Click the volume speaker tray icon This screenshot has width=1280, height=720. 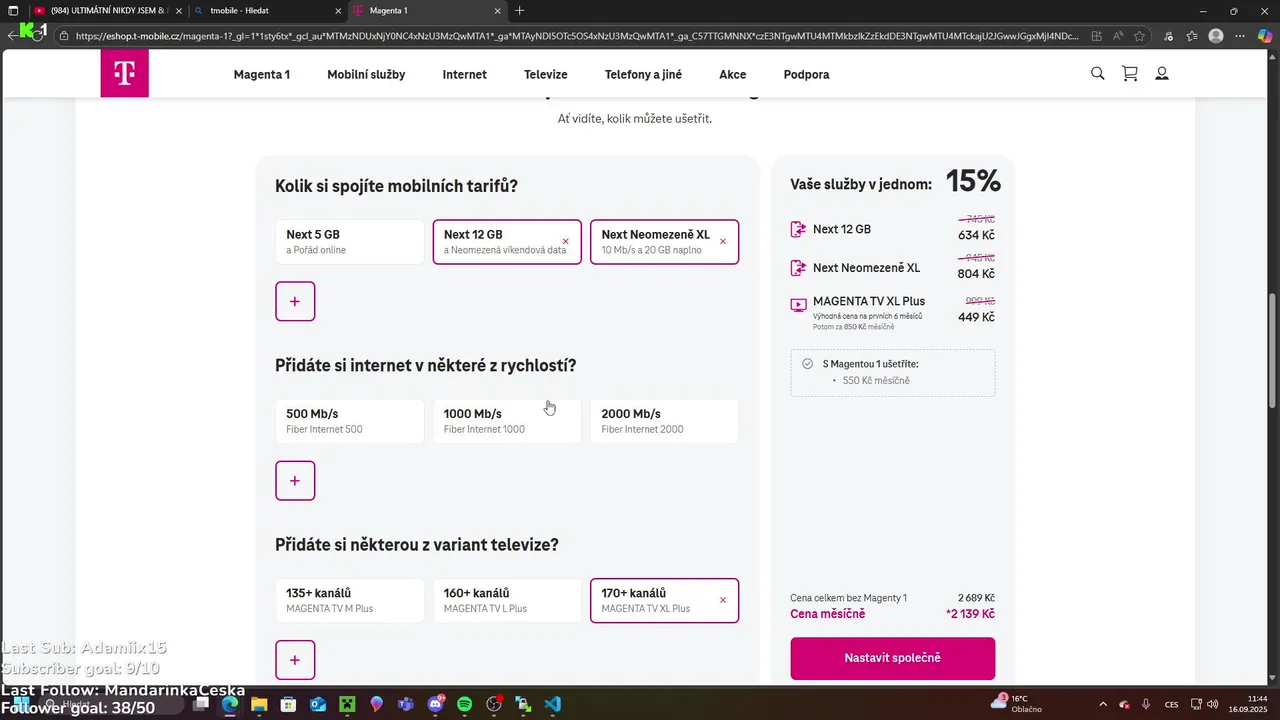click(x=1213, y=704)
